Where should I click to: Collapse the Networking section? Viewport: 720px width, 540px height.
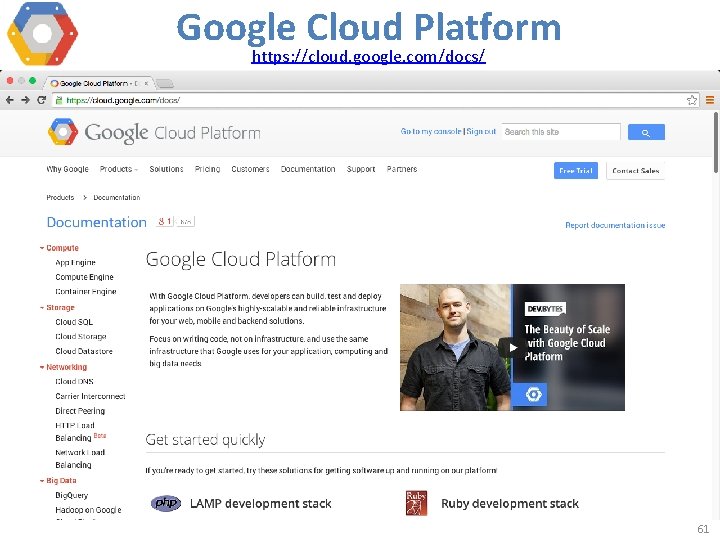[42, 367]
